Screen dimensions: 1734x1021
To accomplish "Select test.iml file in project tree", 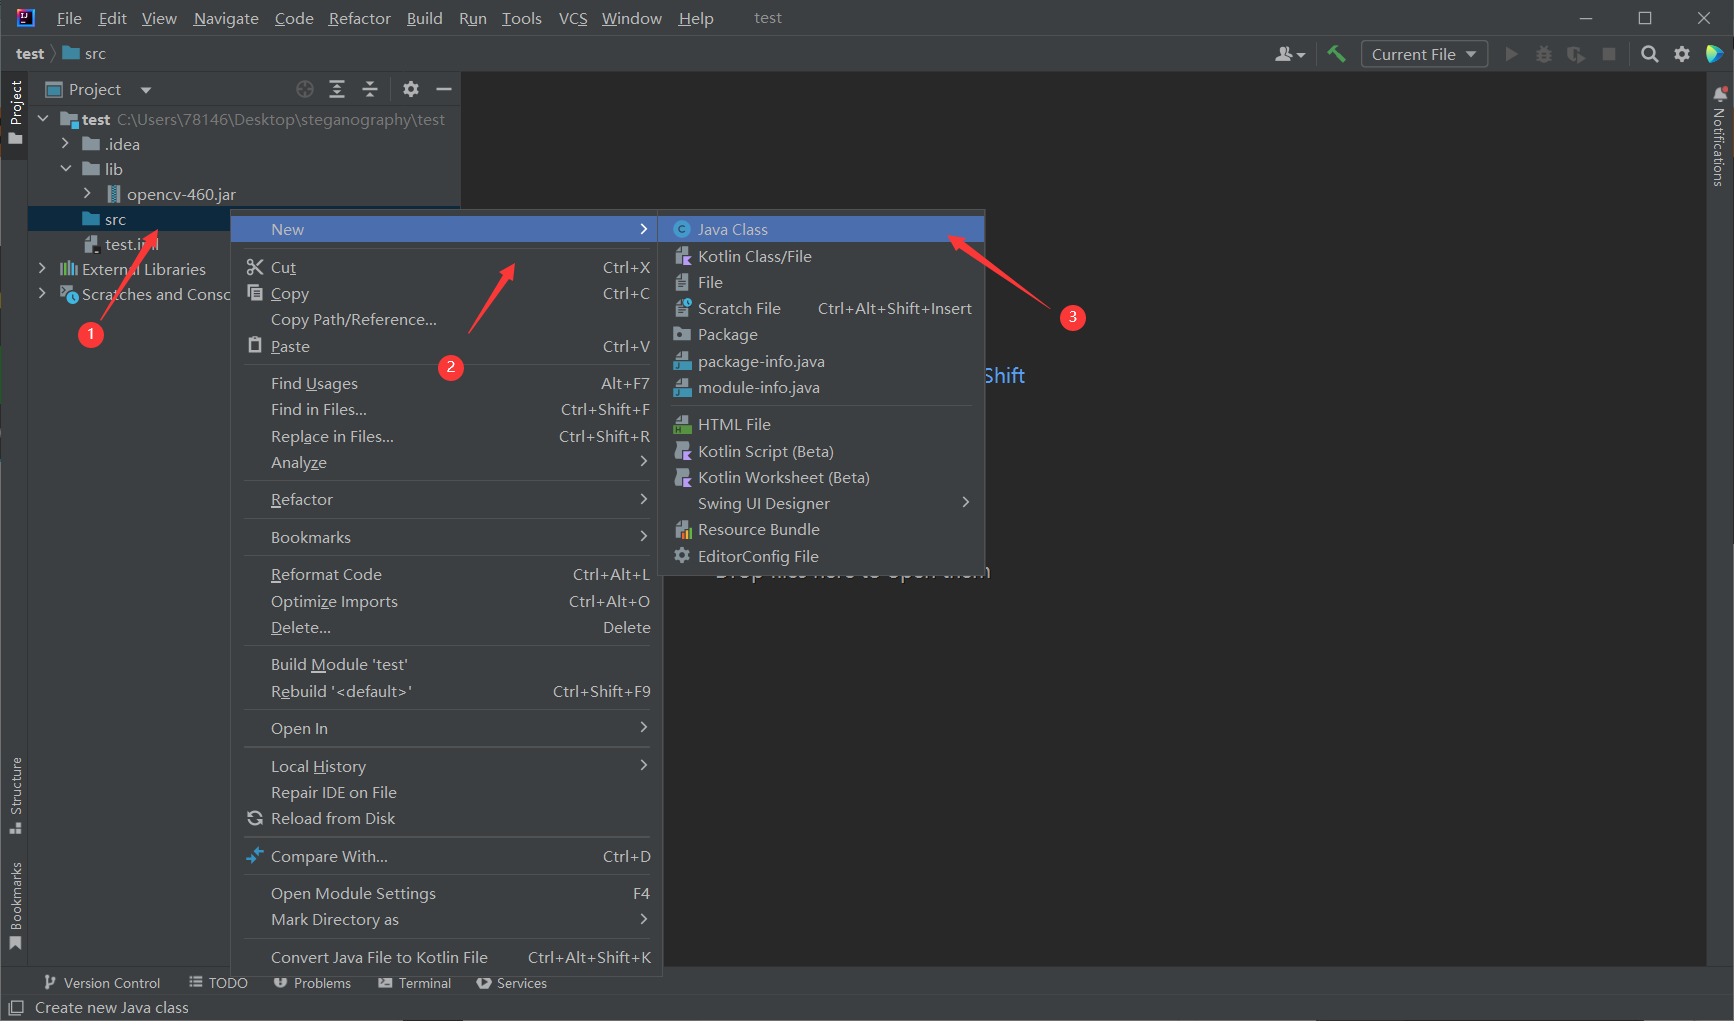I will [x=131, y=244].
